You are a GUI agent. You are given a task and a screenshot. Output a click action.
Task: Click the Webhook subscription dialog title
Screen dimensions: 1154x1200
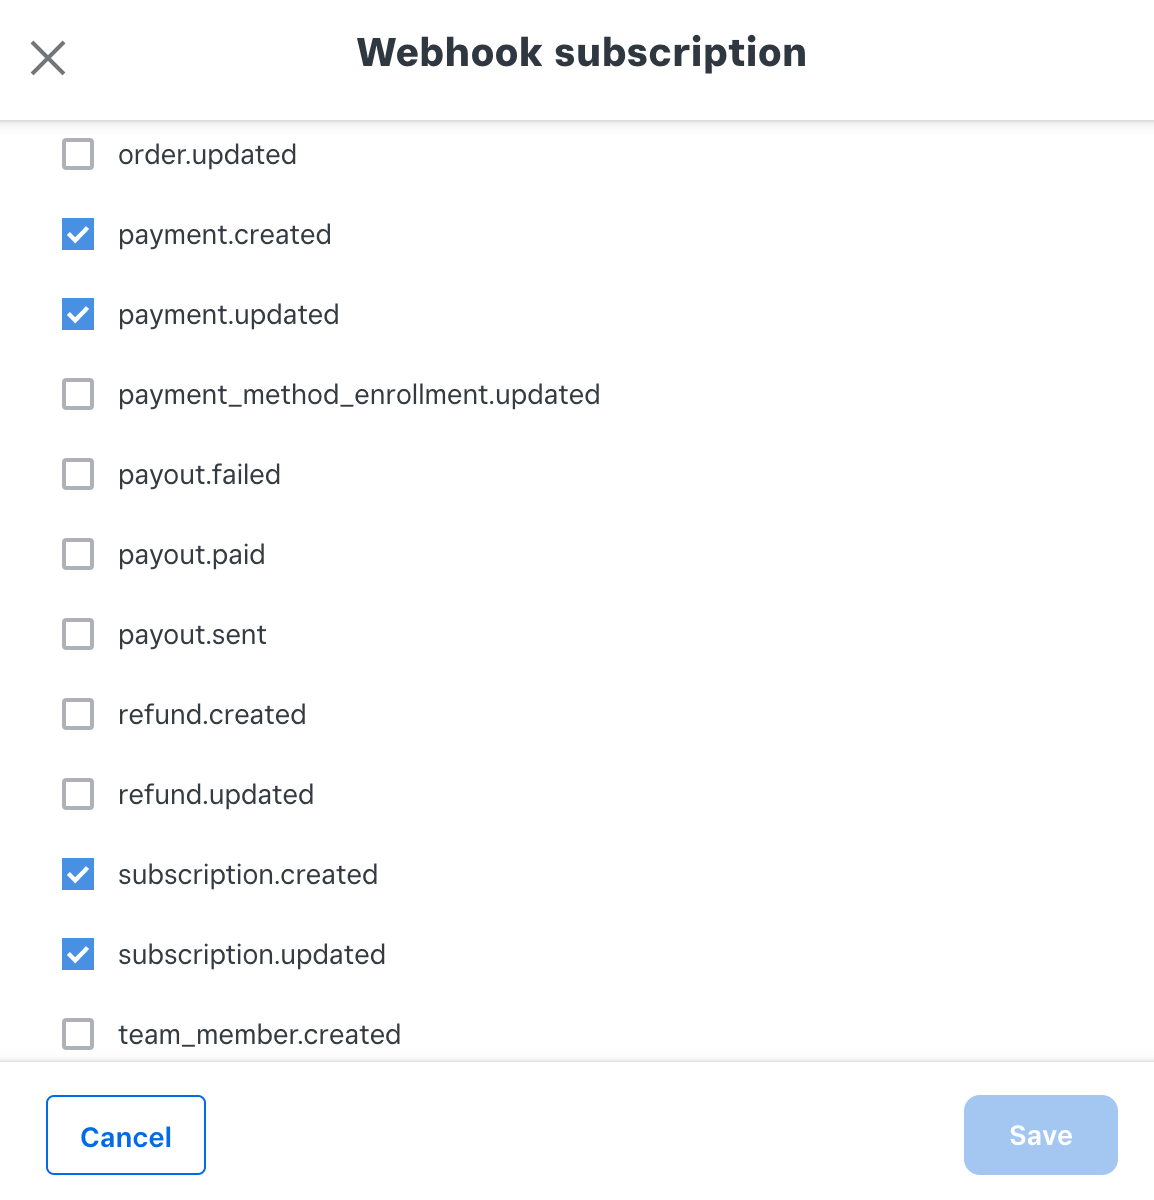coord(581,52)
